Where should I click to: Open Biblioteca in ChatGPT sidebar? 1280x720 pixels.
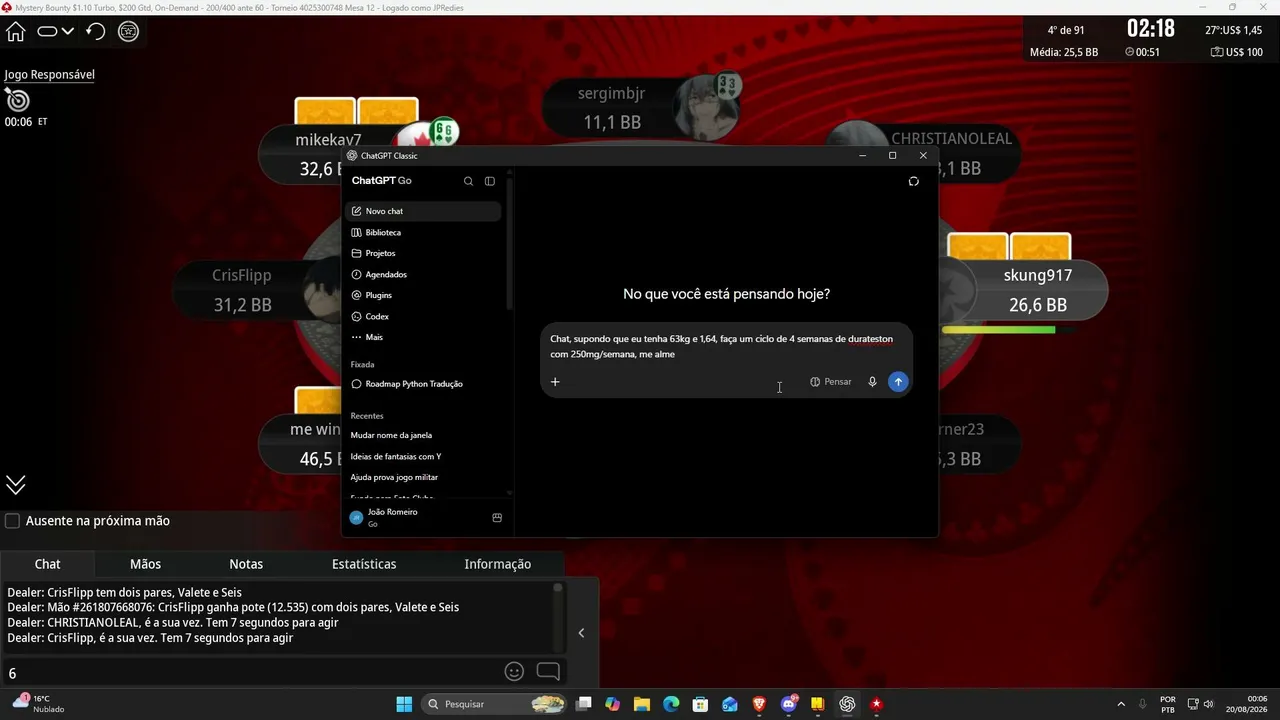423,232
